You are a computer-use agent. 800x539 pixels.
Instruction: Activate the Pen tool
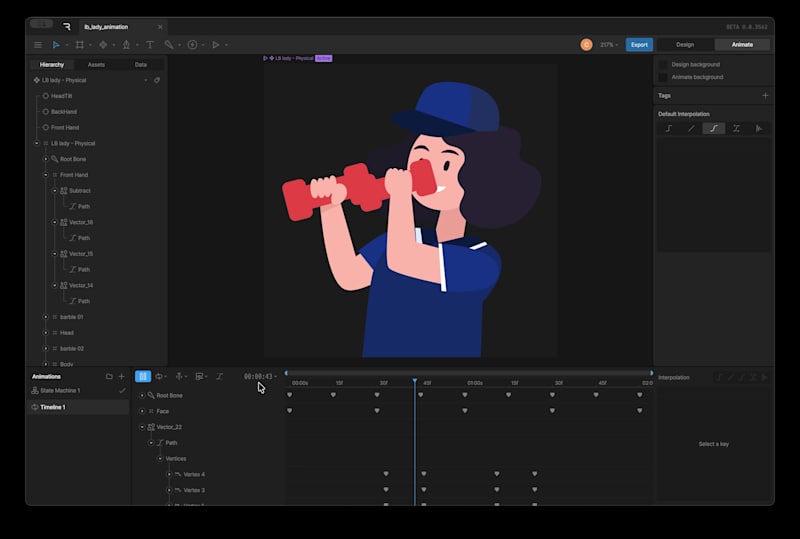click(127, 45)
